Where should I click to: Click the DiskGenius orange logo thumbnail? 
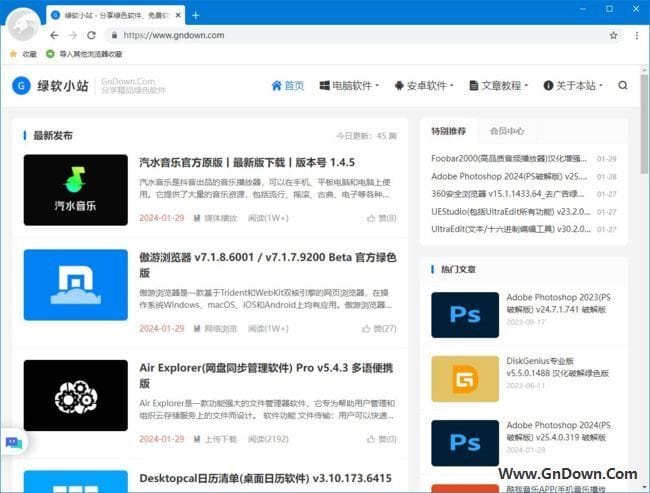point(465,379)
